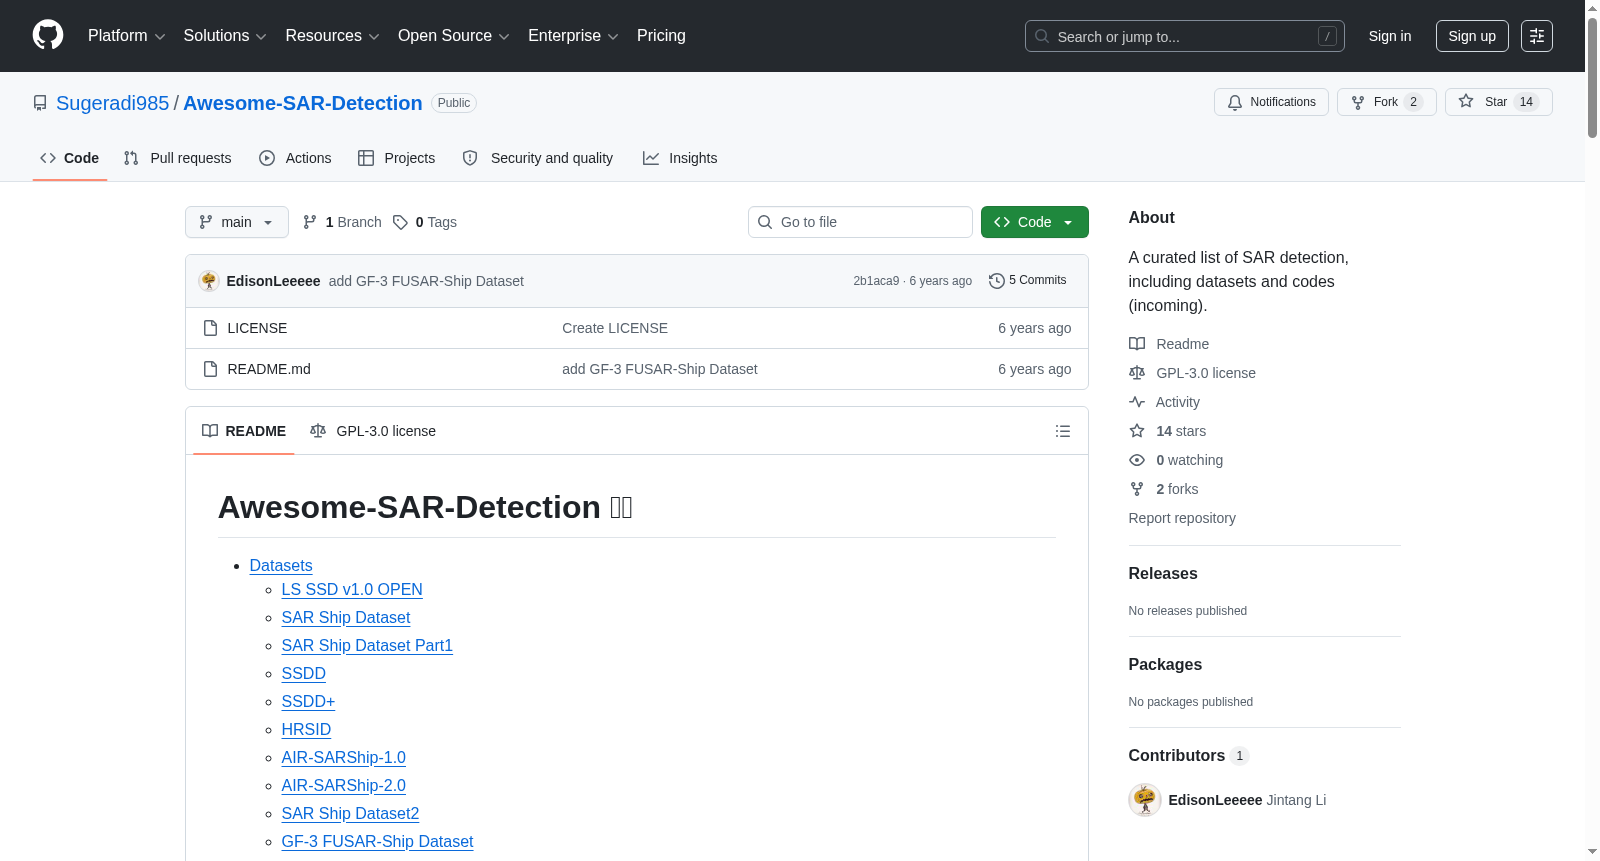Click the branch icon beside 1 Branch
This screenshot has height=861, width=1600.
[310, 222]
